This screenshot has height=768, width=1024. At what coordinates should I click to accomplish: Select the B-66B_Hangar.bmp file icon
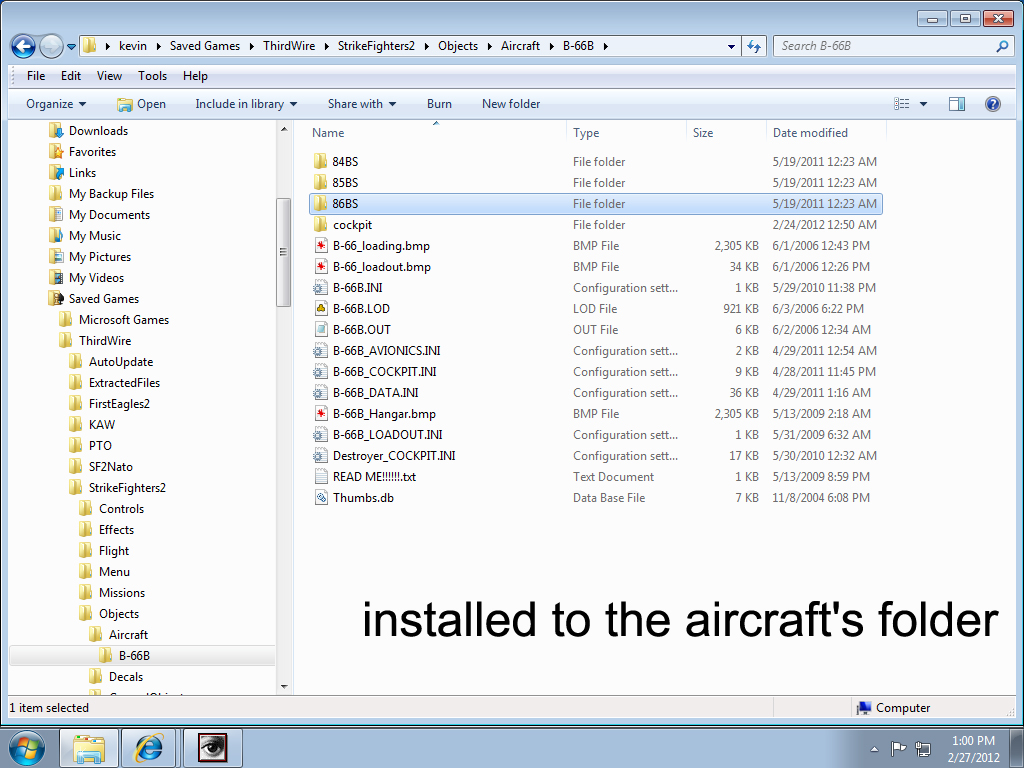point(321,413)
